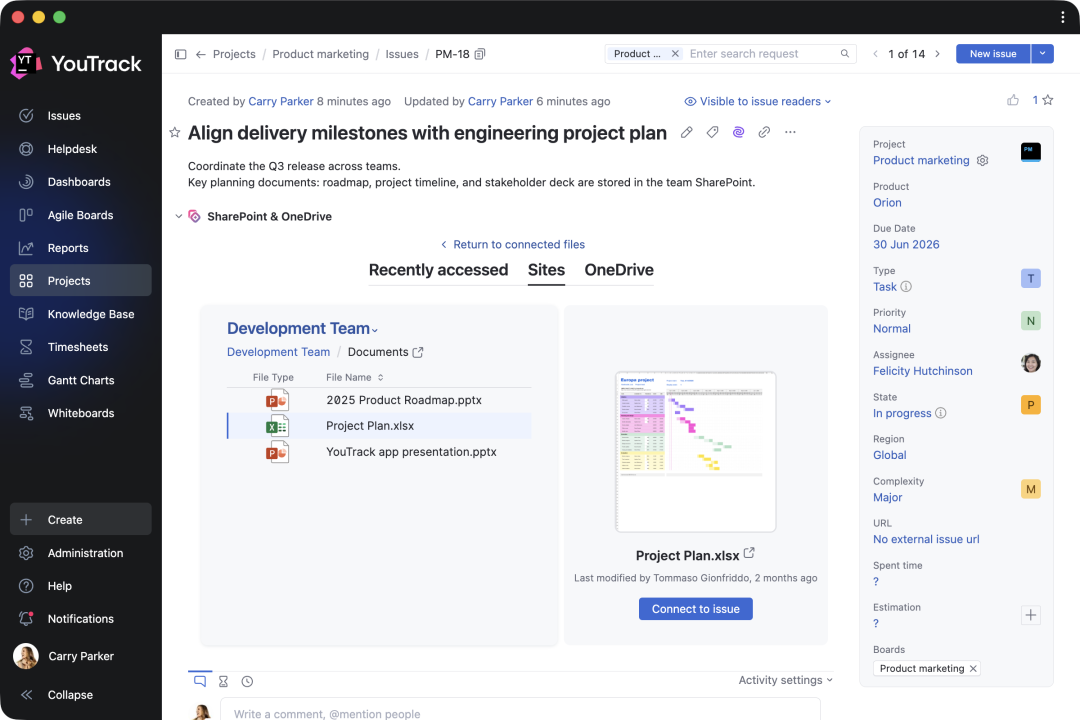The image size is (1080, 720).
Task: Open the Activity settings dropdown
Action: (786, 680)
